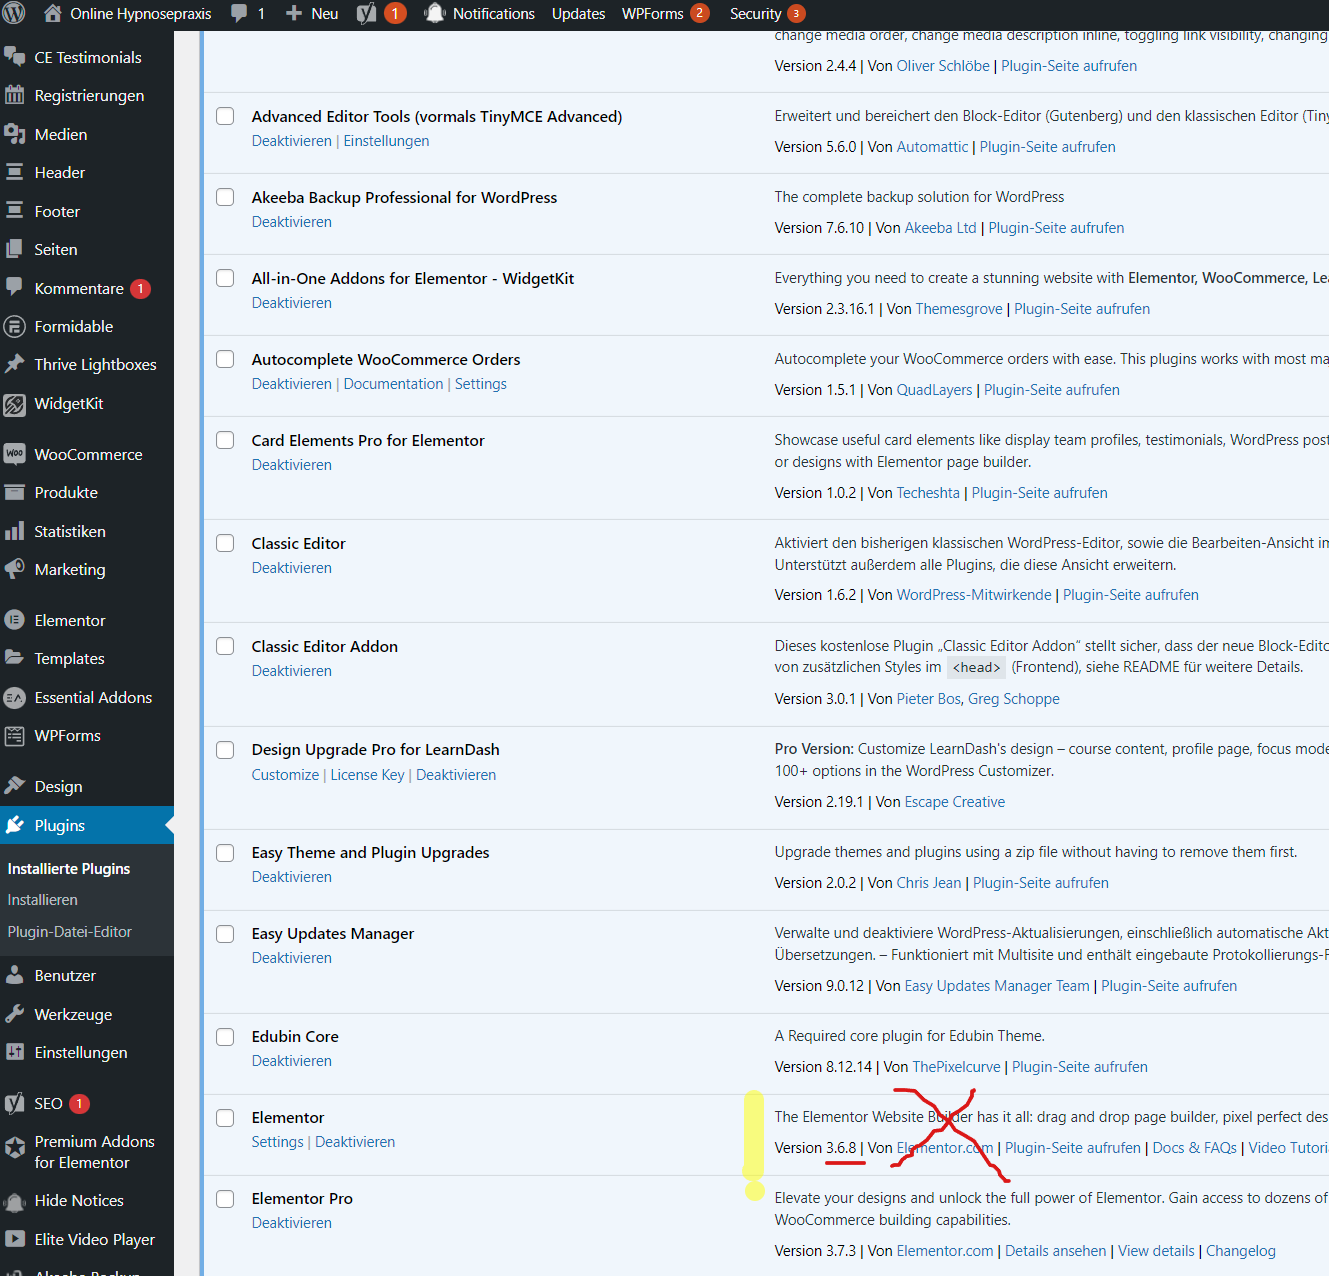Open the Yoast SEO icon in admin bar
The image size is (1329, 1276).
click(x=366, y=13)
